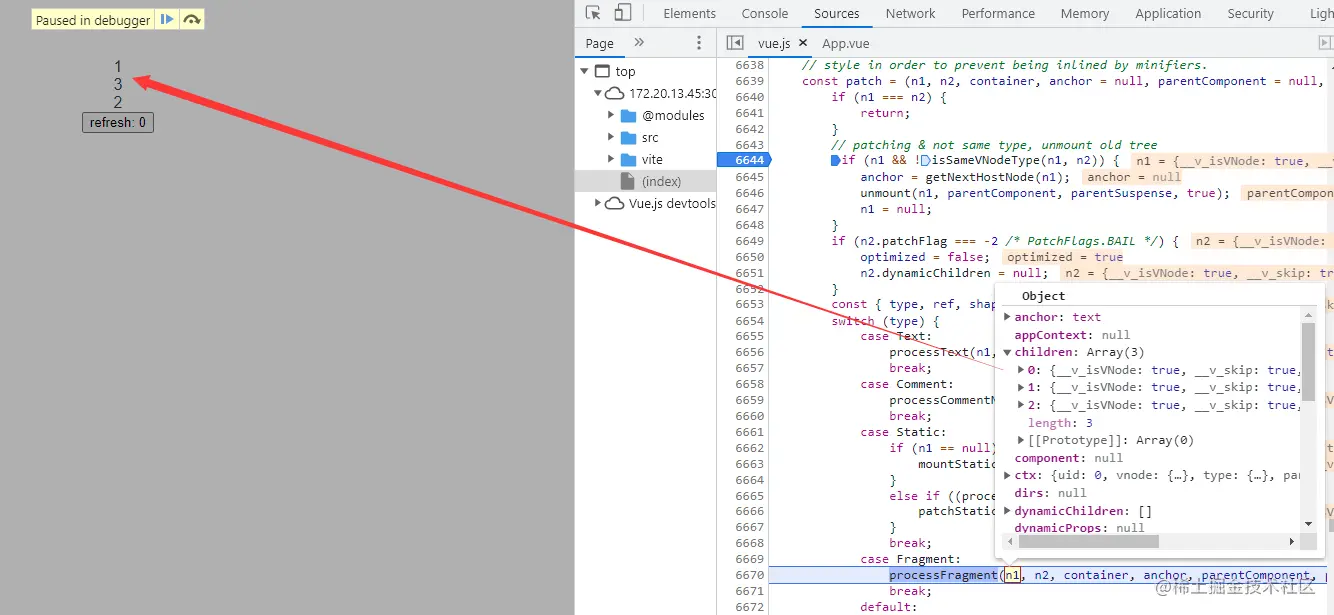The height and width of the screenshot is (615, 1334).
Task: Expand children item 2 in popup
Action: [1021, 405]
